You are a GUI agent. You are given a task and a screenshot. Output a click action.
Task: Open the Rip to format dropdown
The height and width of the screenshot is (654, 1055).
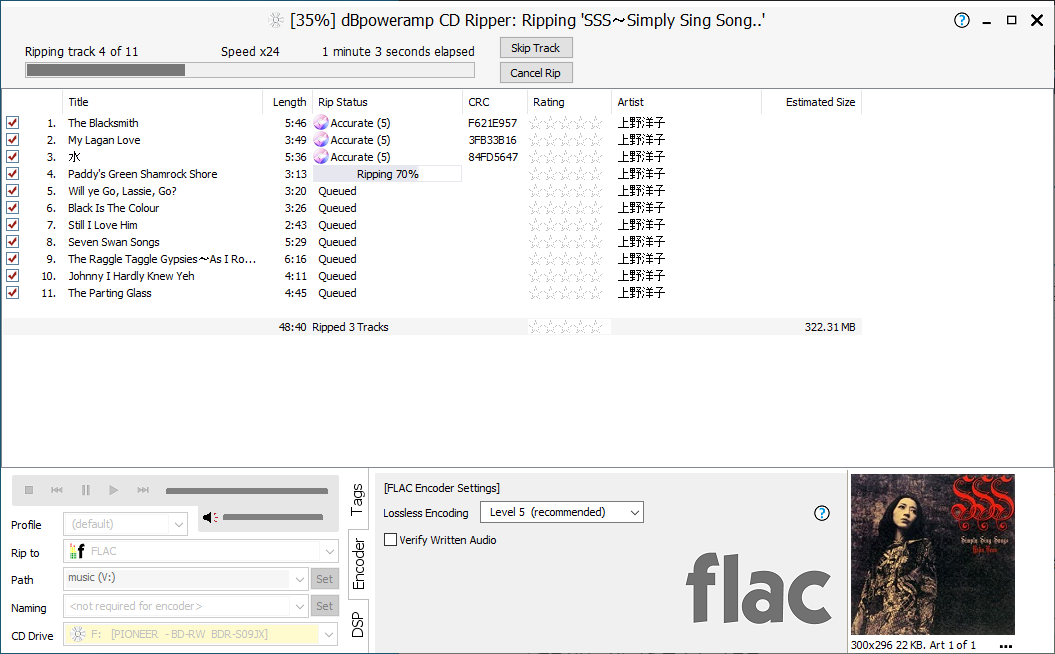click(x=330, y=551)
